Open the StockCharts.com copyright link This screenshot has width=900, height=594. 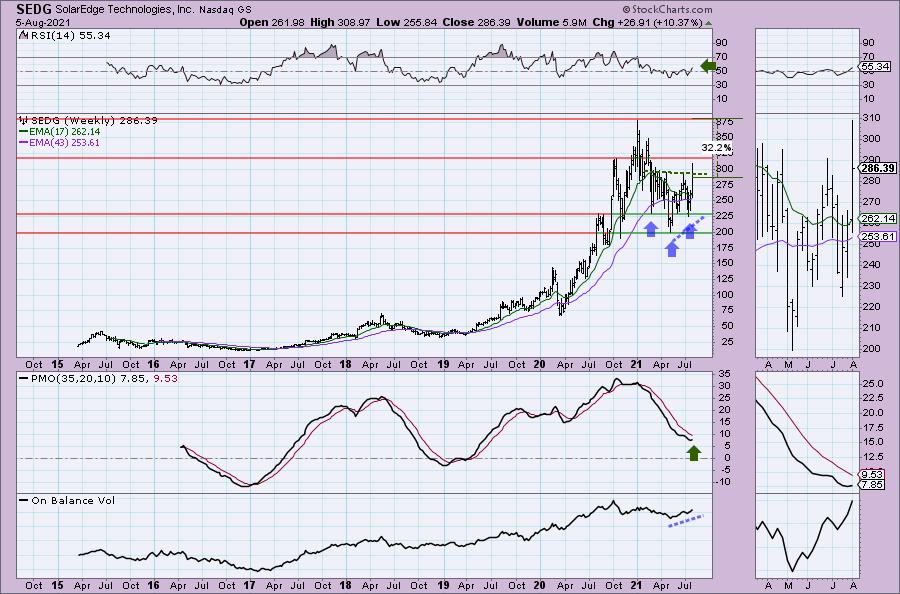pyautogui.click(x=667, y=9)
